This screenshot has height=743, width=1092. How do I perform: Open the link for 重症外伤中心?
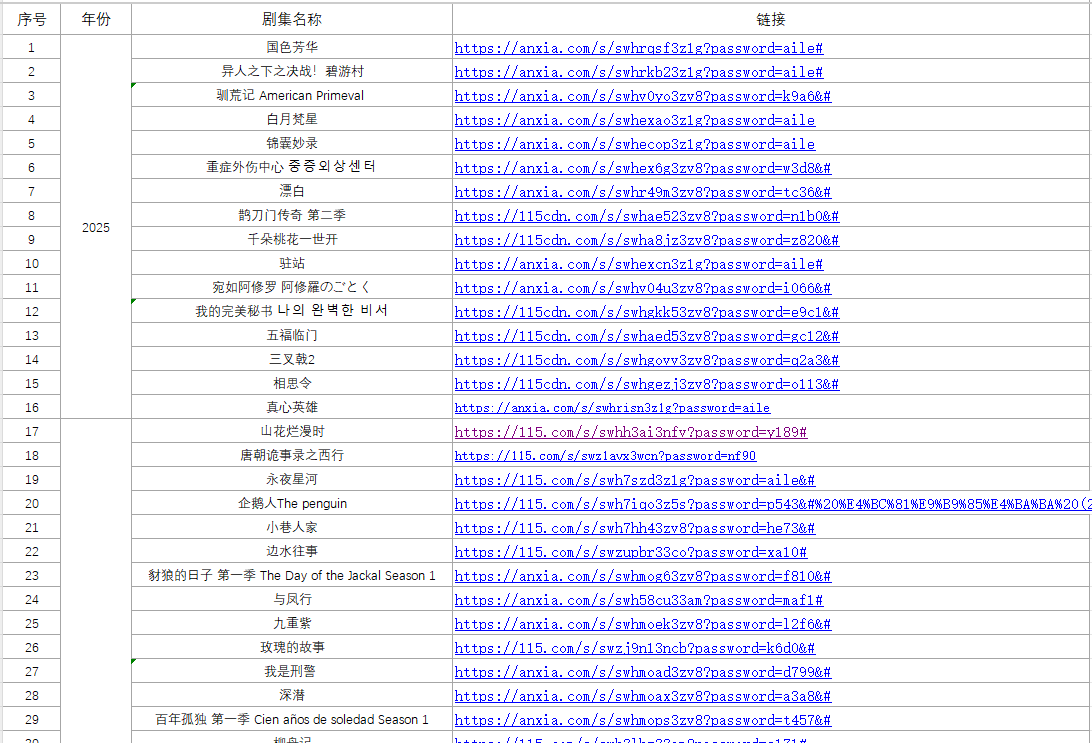643,168
